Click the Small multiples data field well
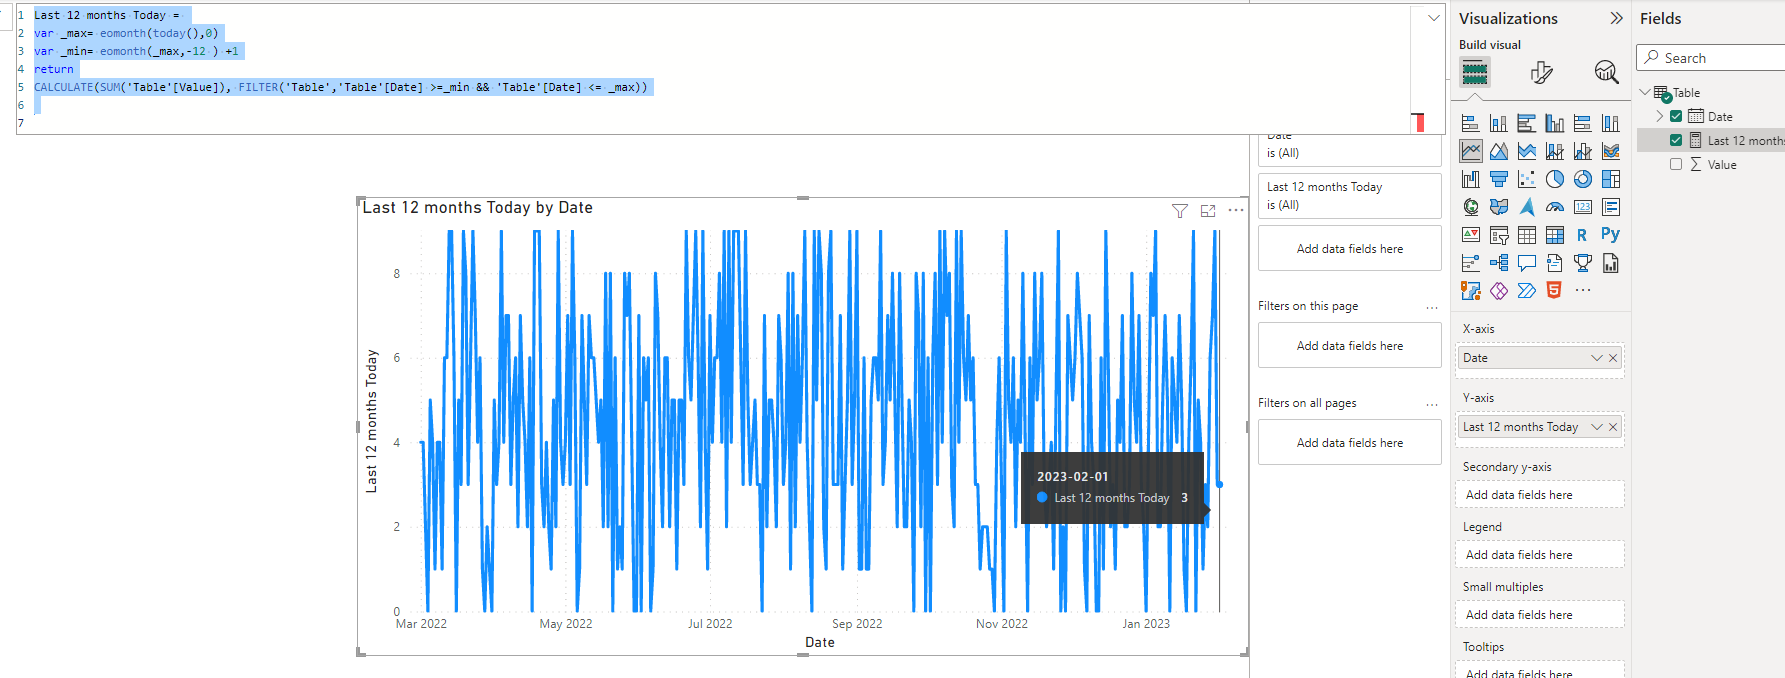Viewport: 1785px width, 678px height. [1540, 615]
